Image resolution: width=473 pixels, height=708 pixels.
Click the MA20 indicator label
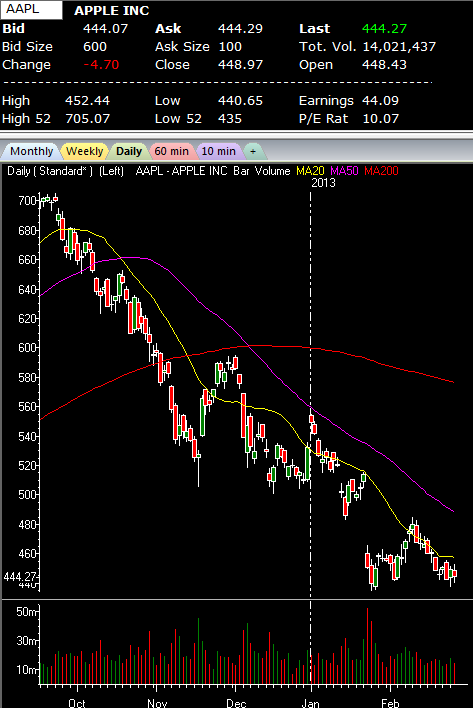[310, 171]
